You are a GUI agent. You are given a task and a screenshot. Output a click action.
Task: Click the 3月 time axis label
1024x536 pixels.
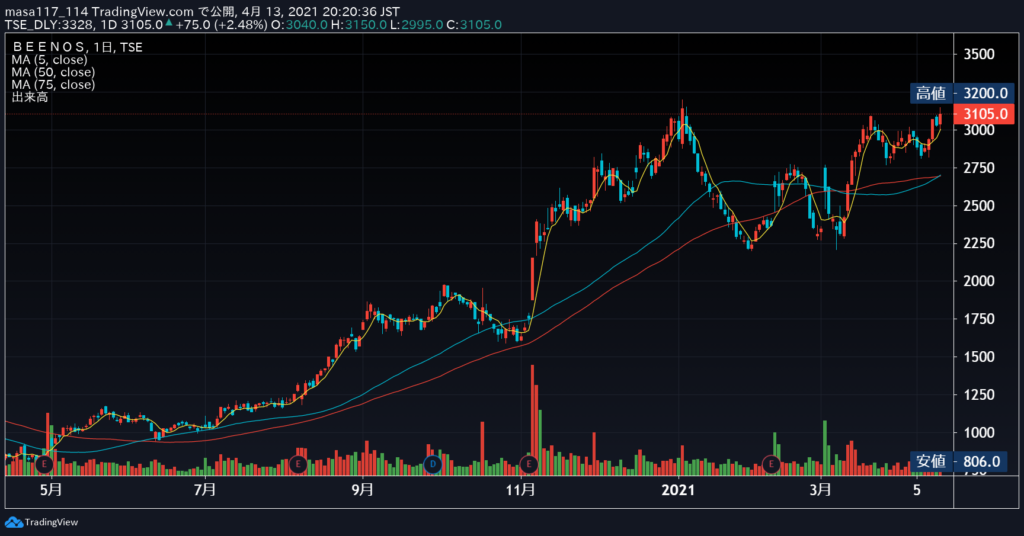(x=820, y=490)
